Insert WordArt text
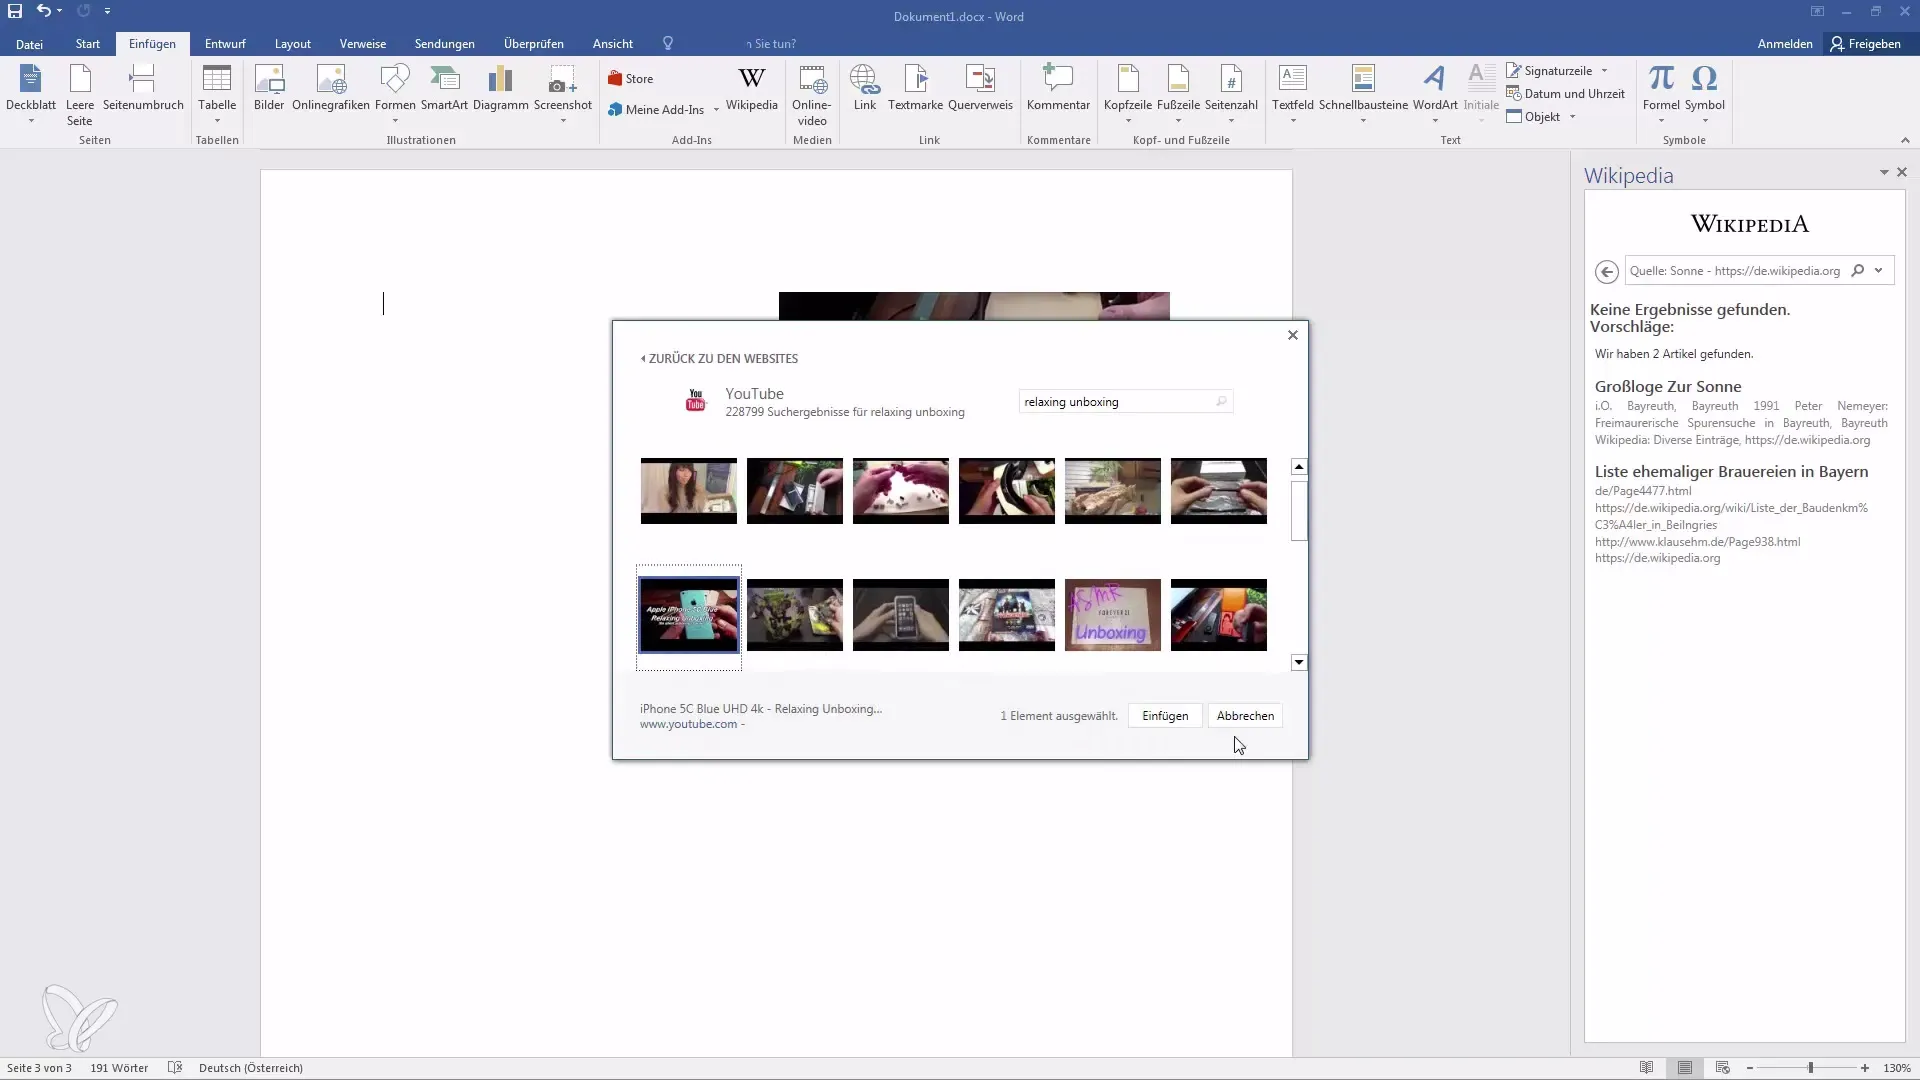Image resolution: width=1920 pixels, height=1080 pixels. (x=1435, y=95)
